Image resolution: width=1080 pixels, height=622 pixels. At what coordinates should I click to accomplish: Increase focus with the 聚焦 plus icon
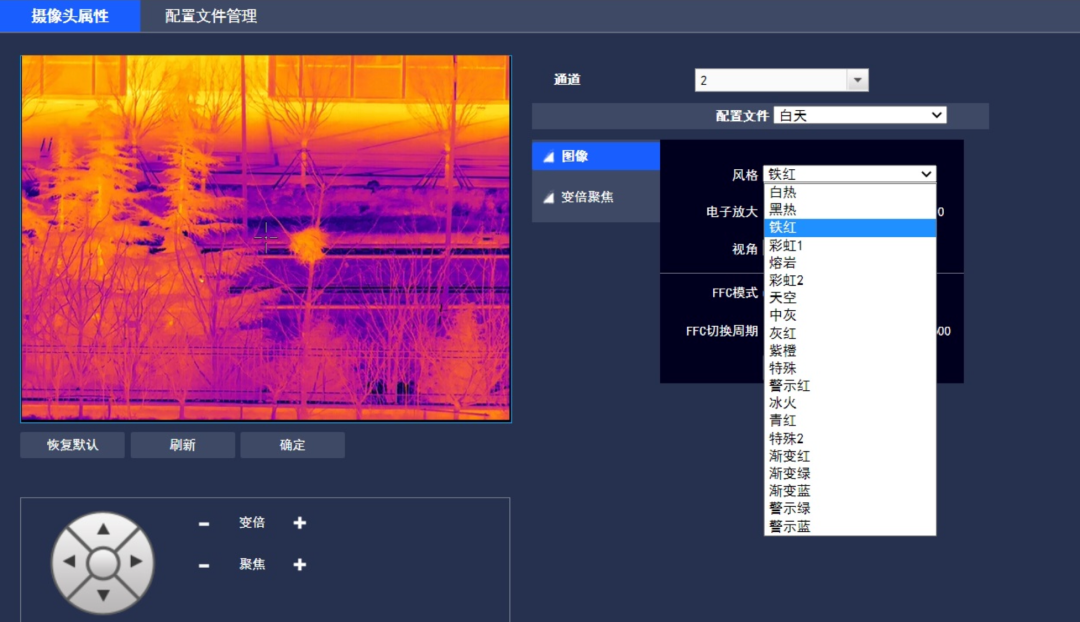coord(298,564)
